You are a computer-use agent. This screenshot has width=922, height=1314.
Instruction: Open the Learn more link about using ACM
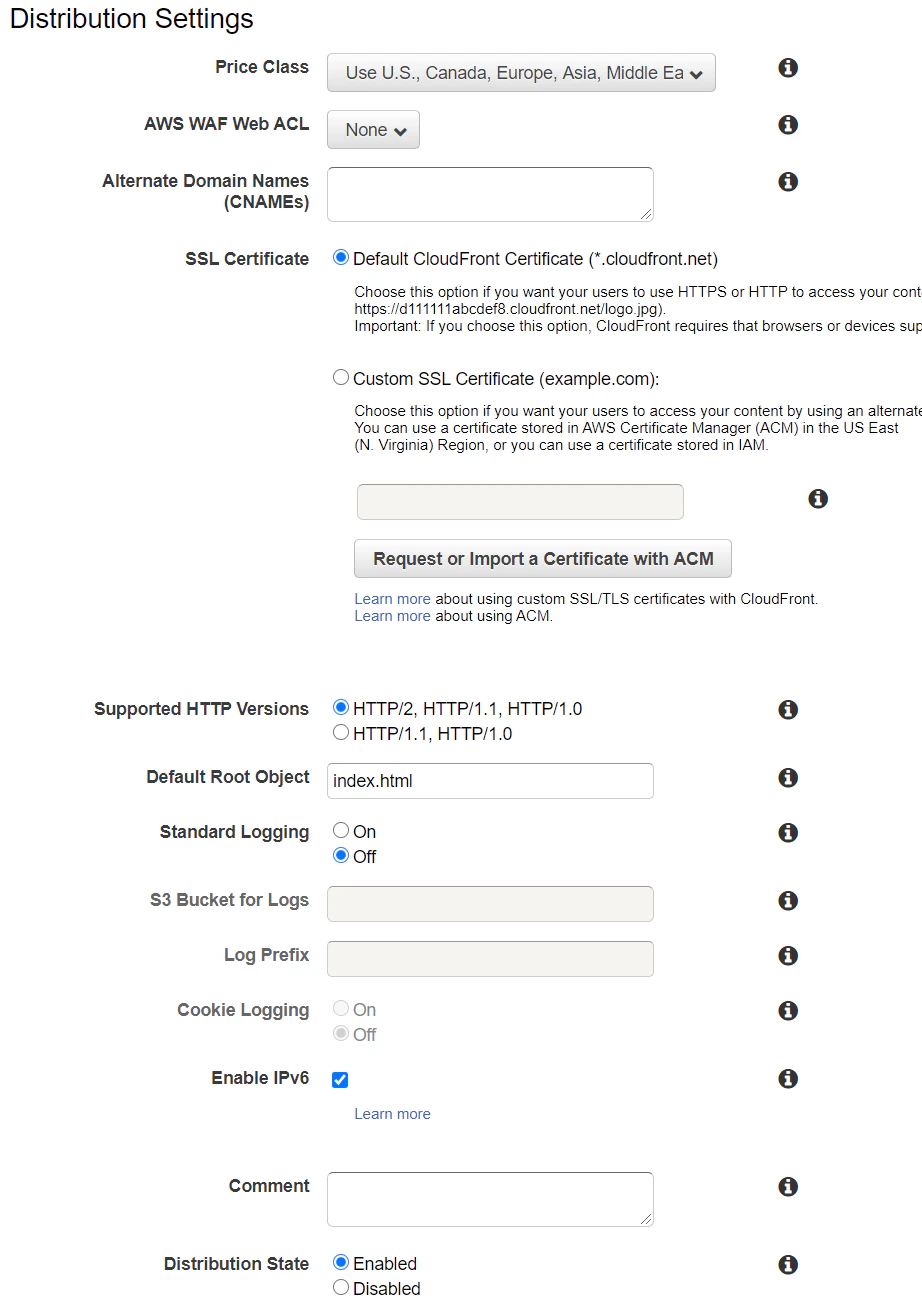[392, 616]
